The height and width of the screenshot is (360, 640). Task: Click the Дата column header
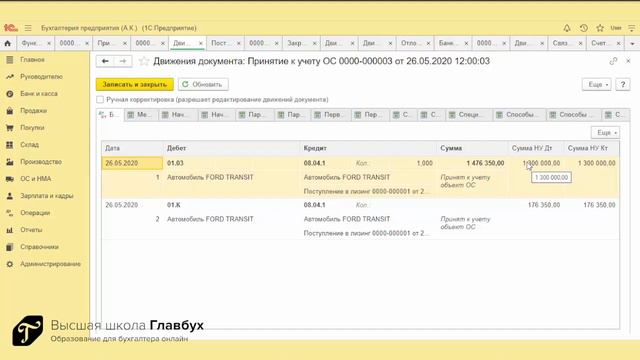[132, 148]
